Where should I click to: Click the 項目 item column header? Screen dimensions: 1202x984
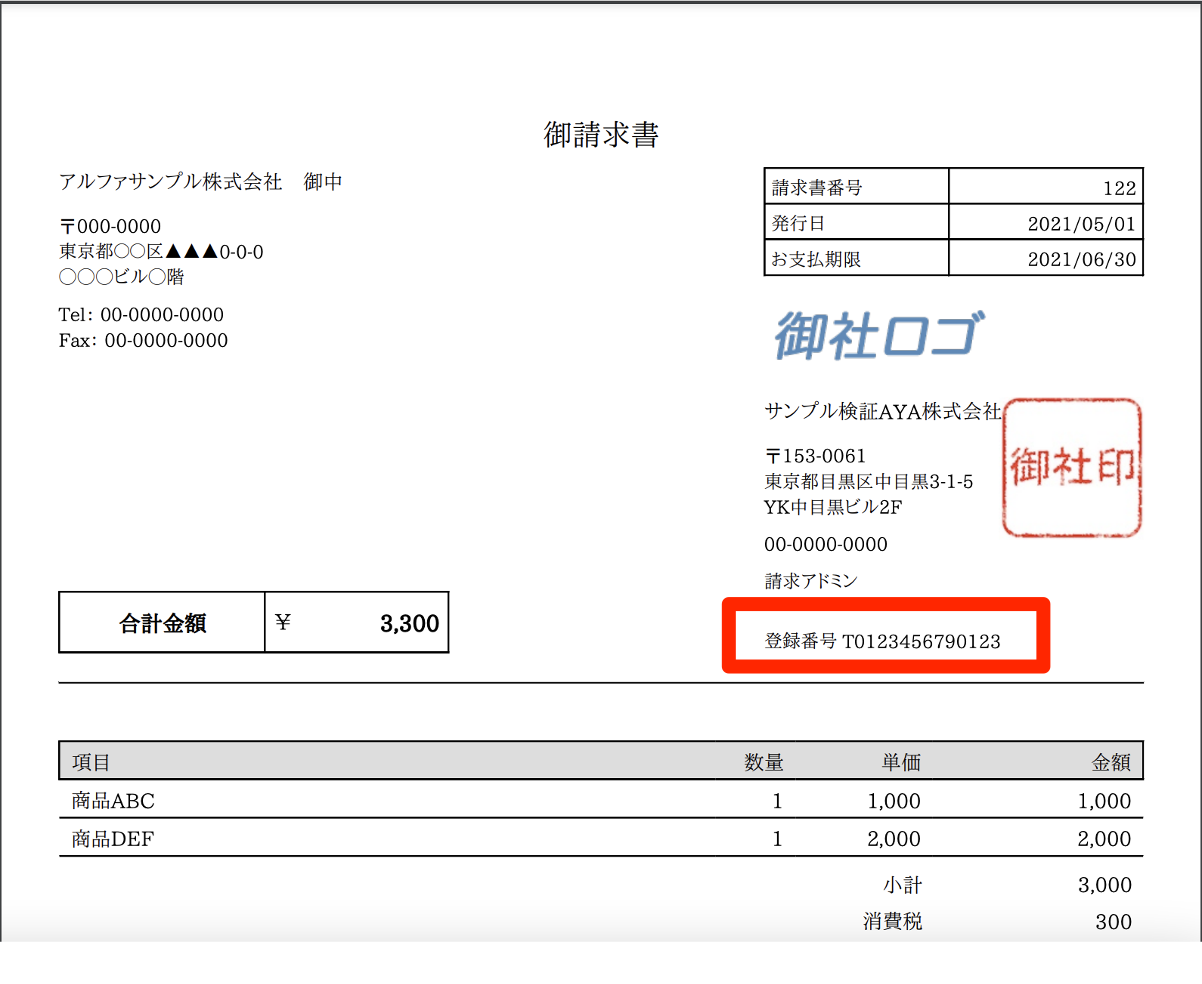pos(87,761)
